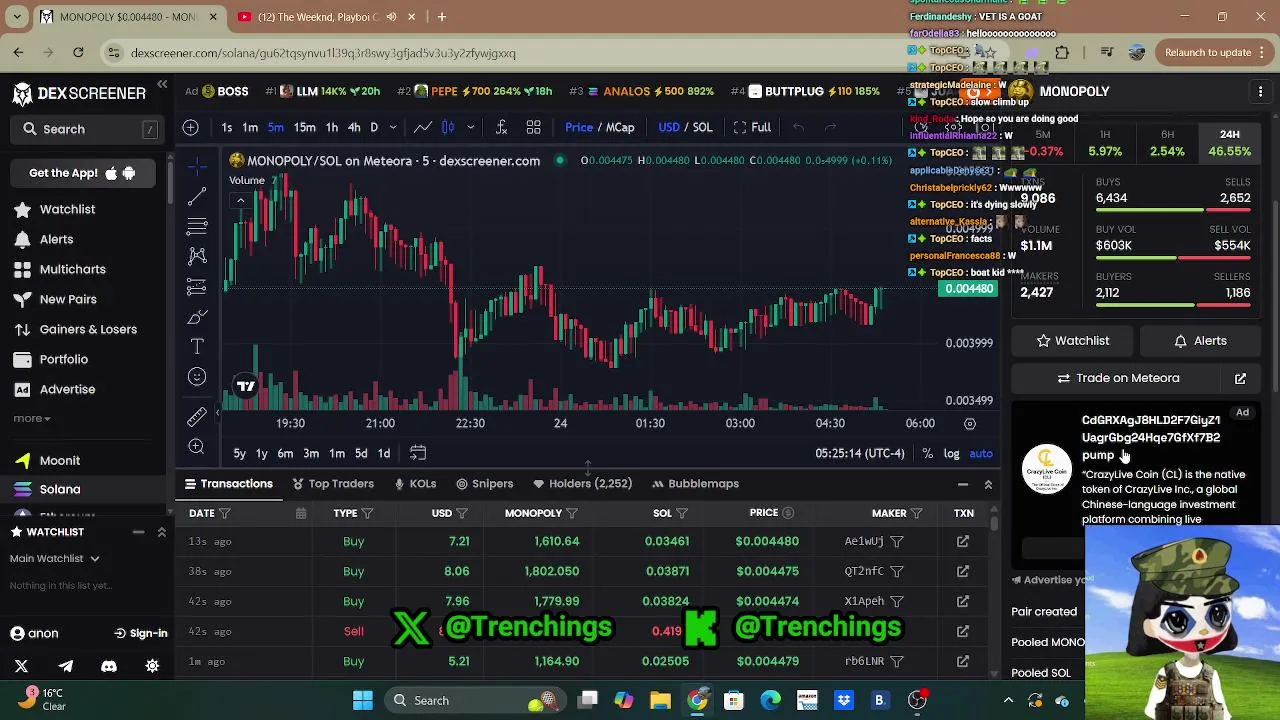Filter transactions by maker Ae1wUj
Screen dimensions: 1280x720
click(x=897, y=541)
